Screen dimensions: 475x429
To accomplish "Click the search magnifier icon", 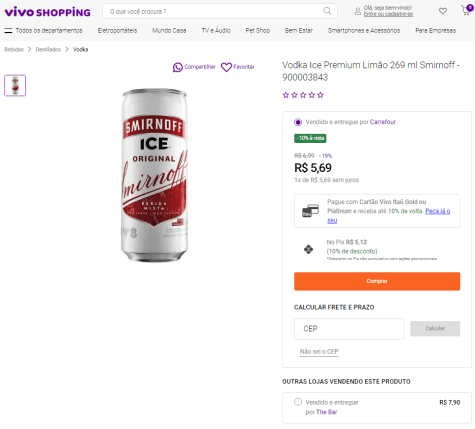I will click(327, 11).
